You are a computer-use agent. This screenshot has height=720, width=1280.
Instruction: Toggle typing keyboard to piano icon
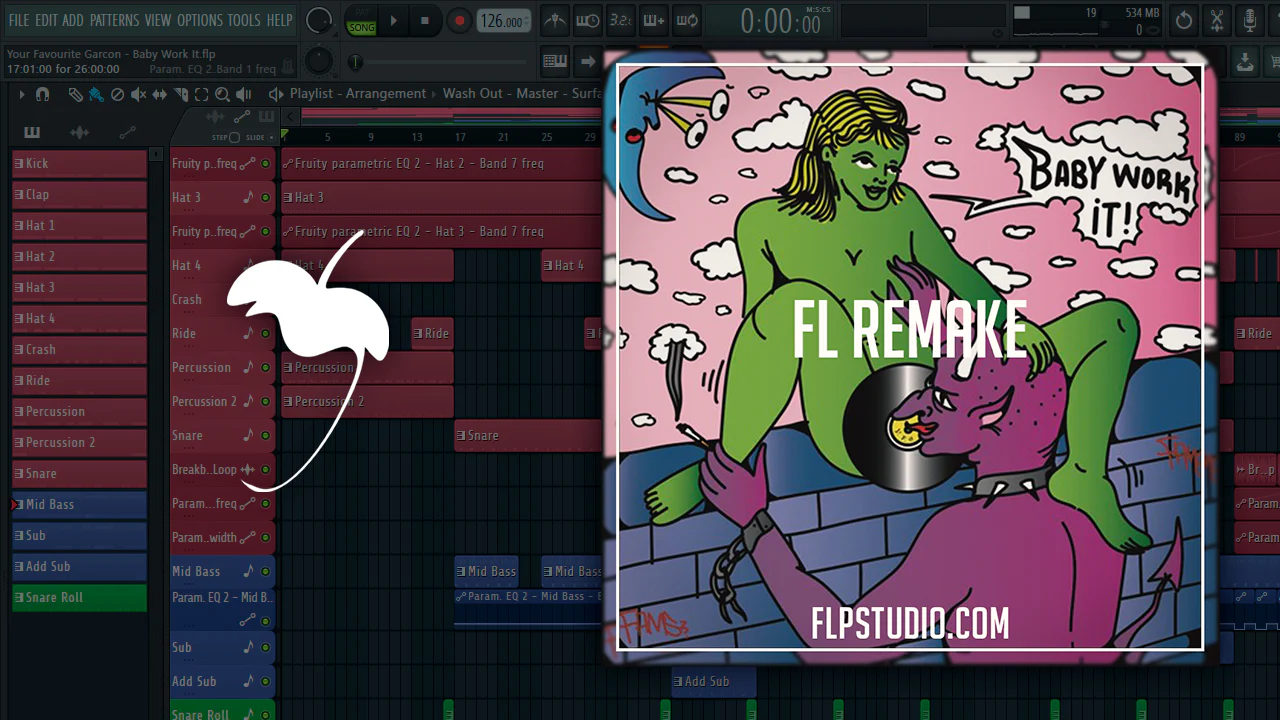555,61
